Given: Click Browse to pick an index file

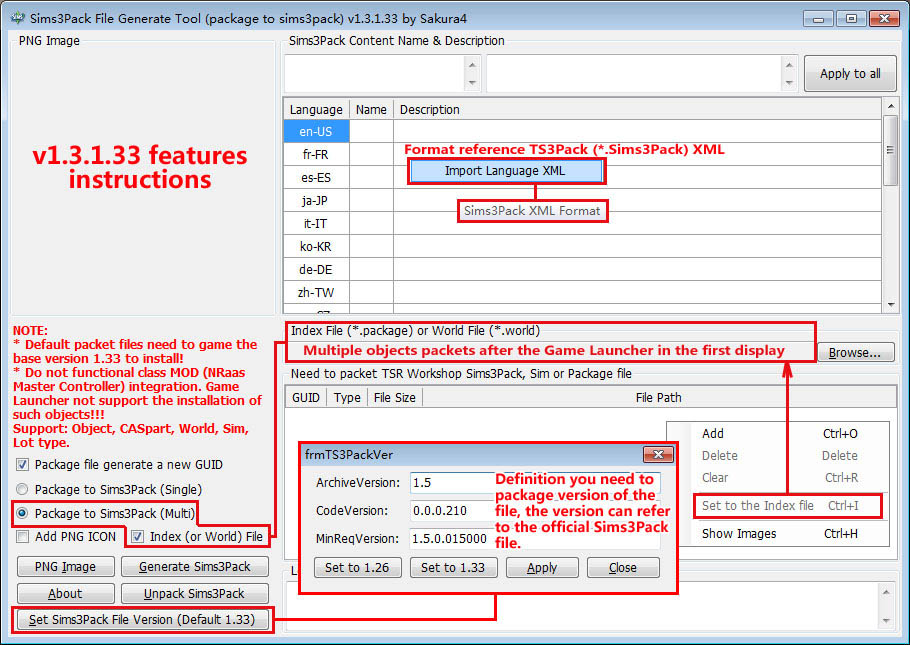Looking at the screenshot, I should 854,352.
